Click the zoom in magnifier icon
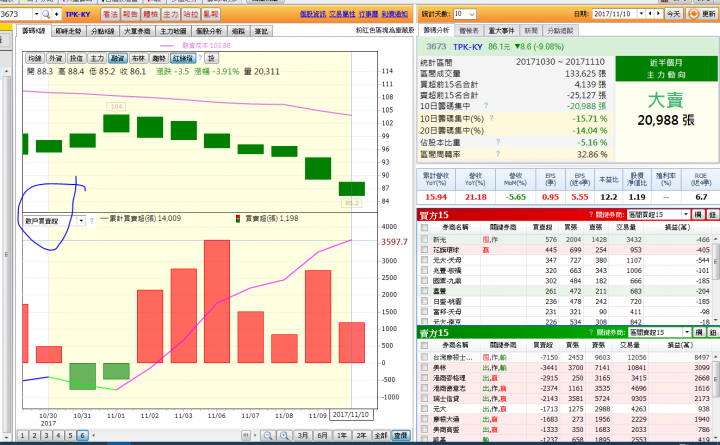Screen dimensions: 720x445 [284, 435]
